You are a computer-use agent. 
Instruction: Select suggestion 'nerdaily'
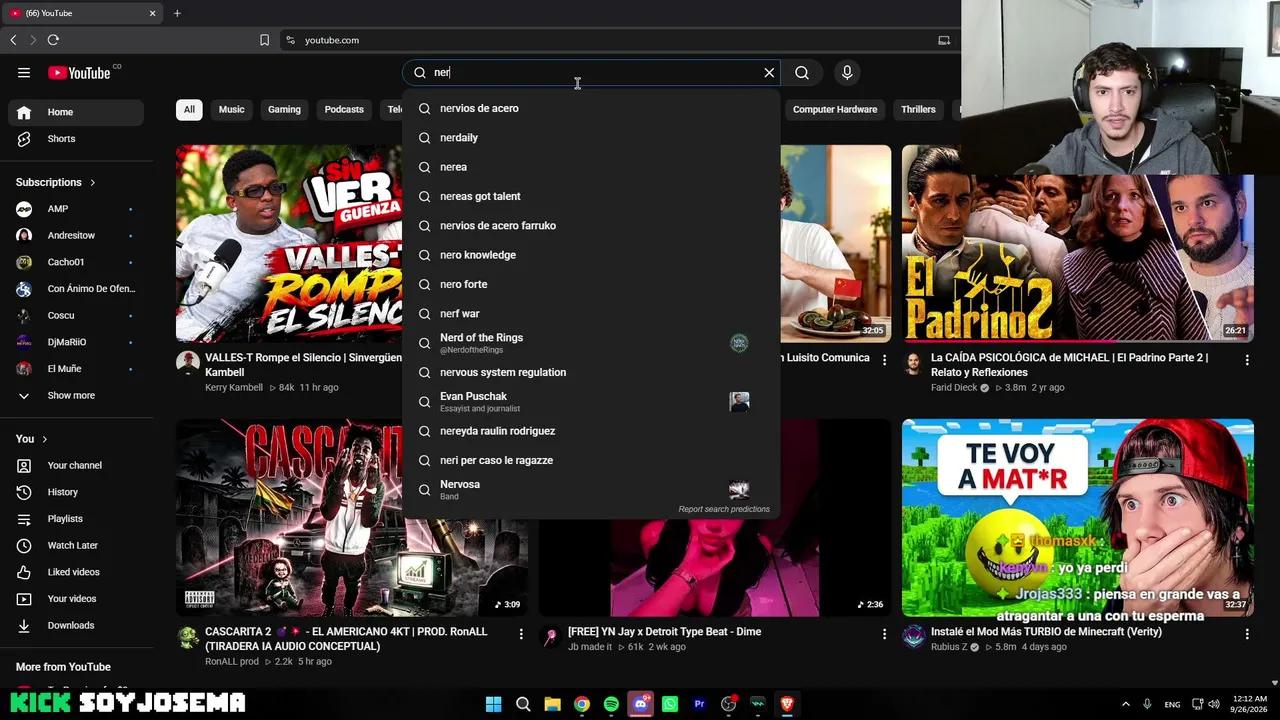591,137
